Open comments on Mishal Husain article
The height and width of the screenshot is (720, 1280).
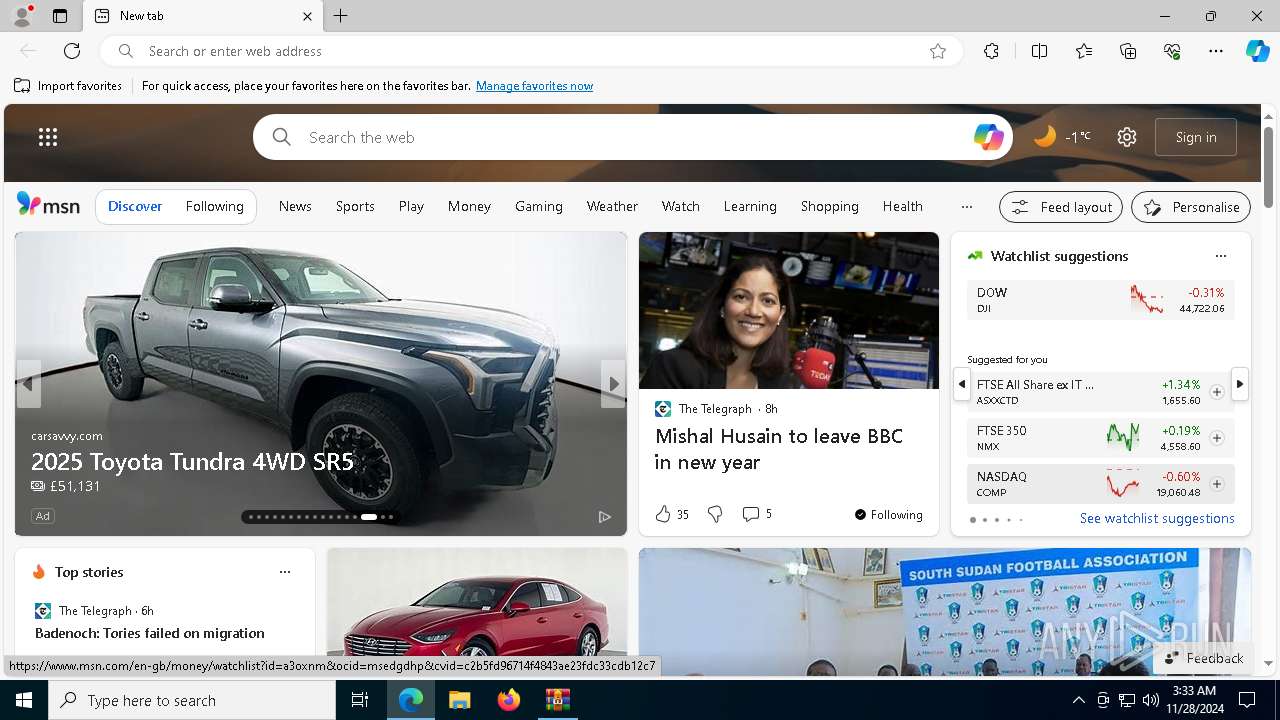point(756,514)
